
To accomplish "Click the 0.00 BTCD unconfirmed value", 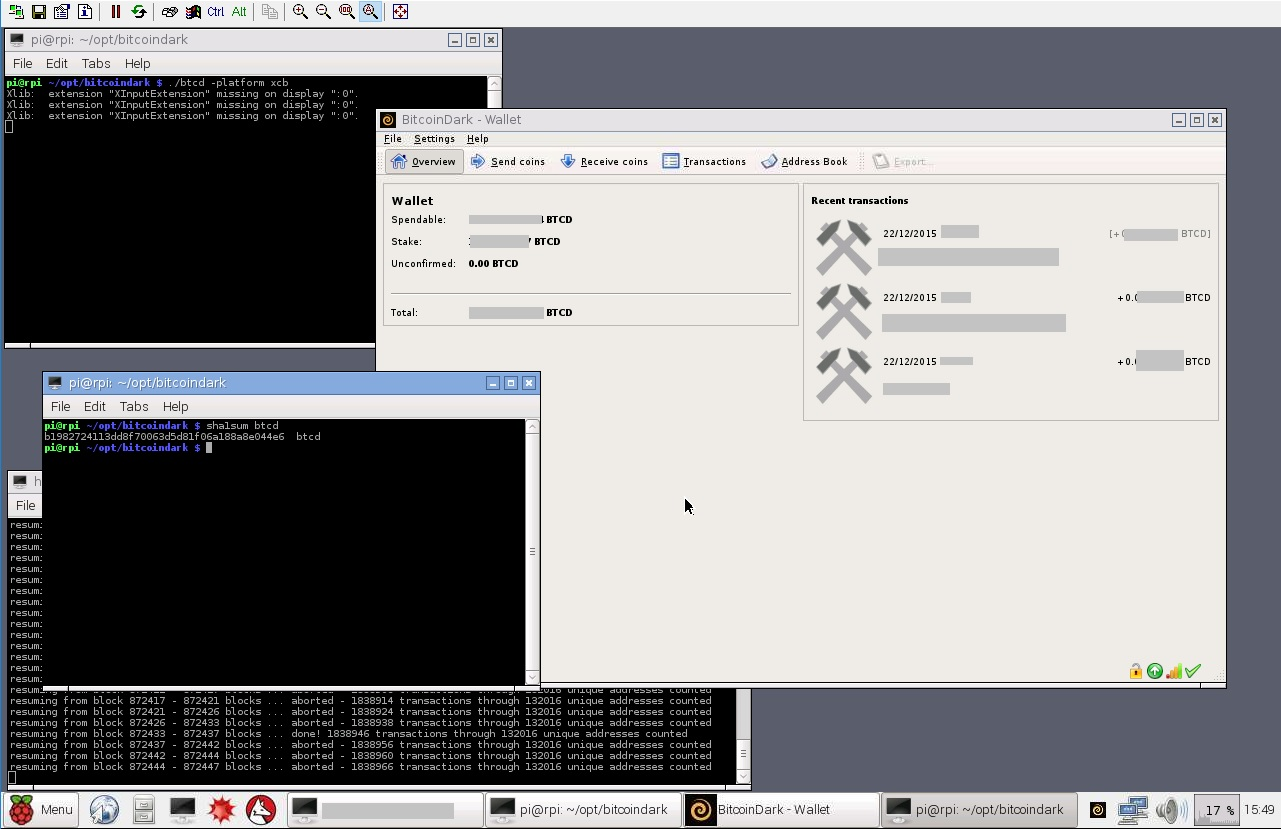I will coord(493,264).
